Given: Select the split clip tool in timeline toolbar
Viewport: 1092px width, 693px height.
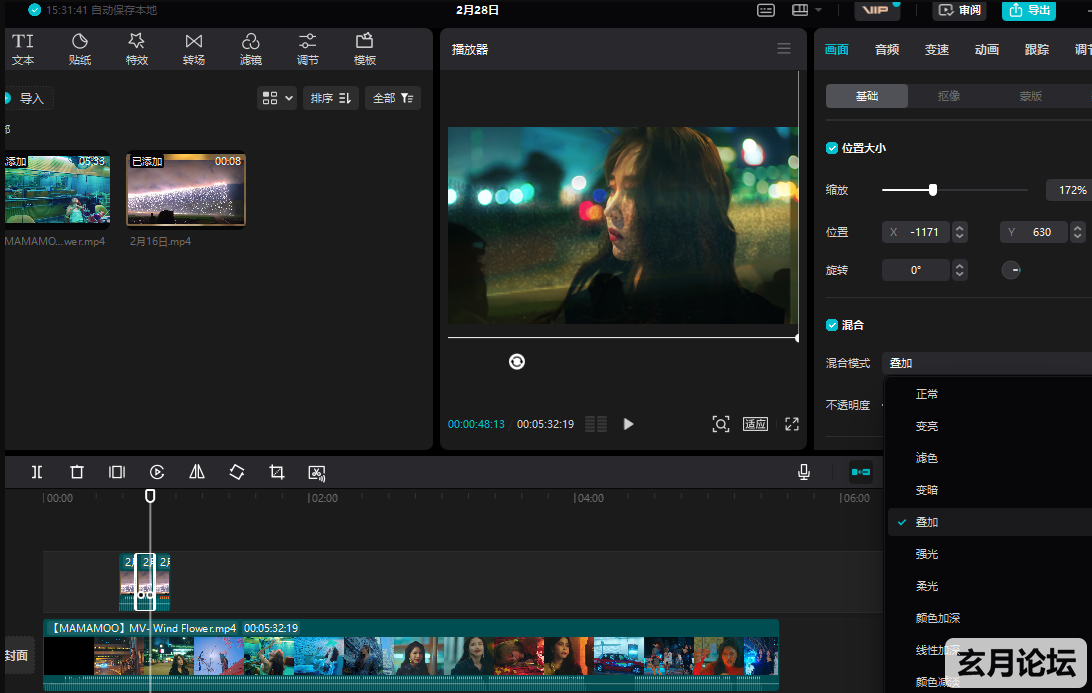Looking at the screenshot, I should 37,472.
